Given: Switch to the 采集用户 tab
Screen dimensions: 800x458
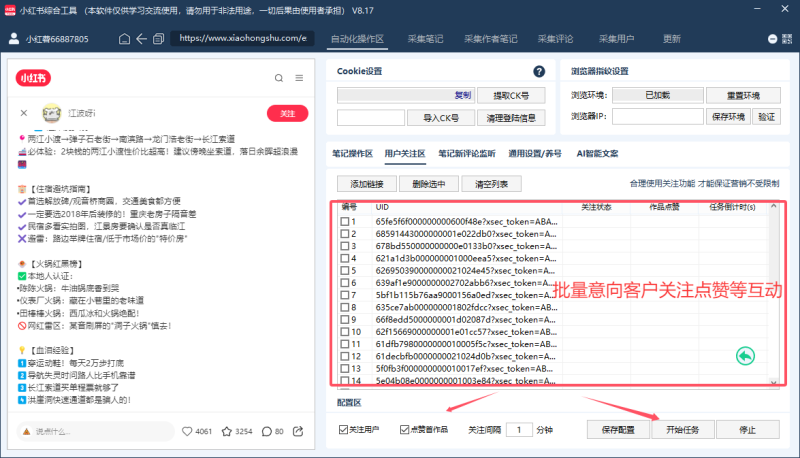Looking at the screenshot, I should point(616,39).
